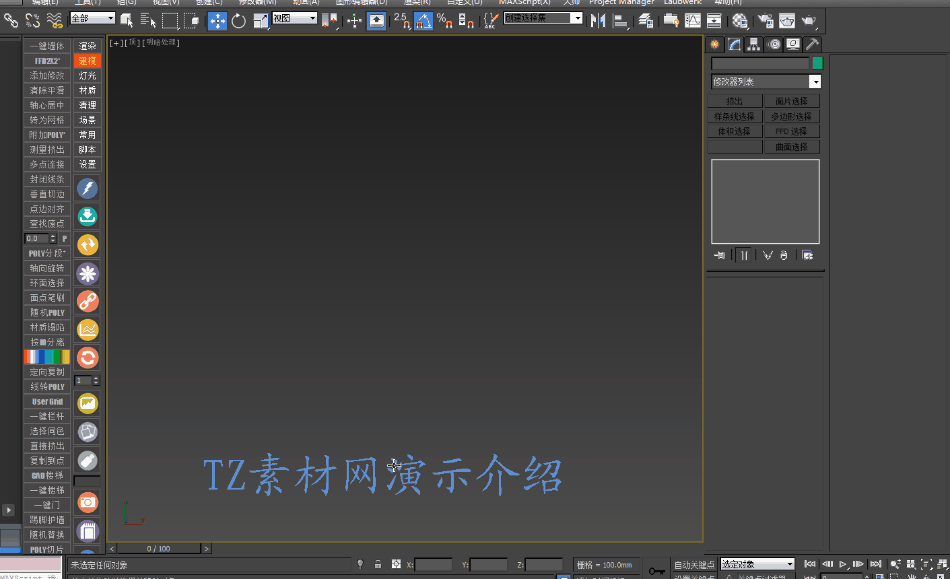Image resolution: width=950 pixels, height=579 pixels.
Task: Activate the Select and Scale tool
Action: [261, 21]
